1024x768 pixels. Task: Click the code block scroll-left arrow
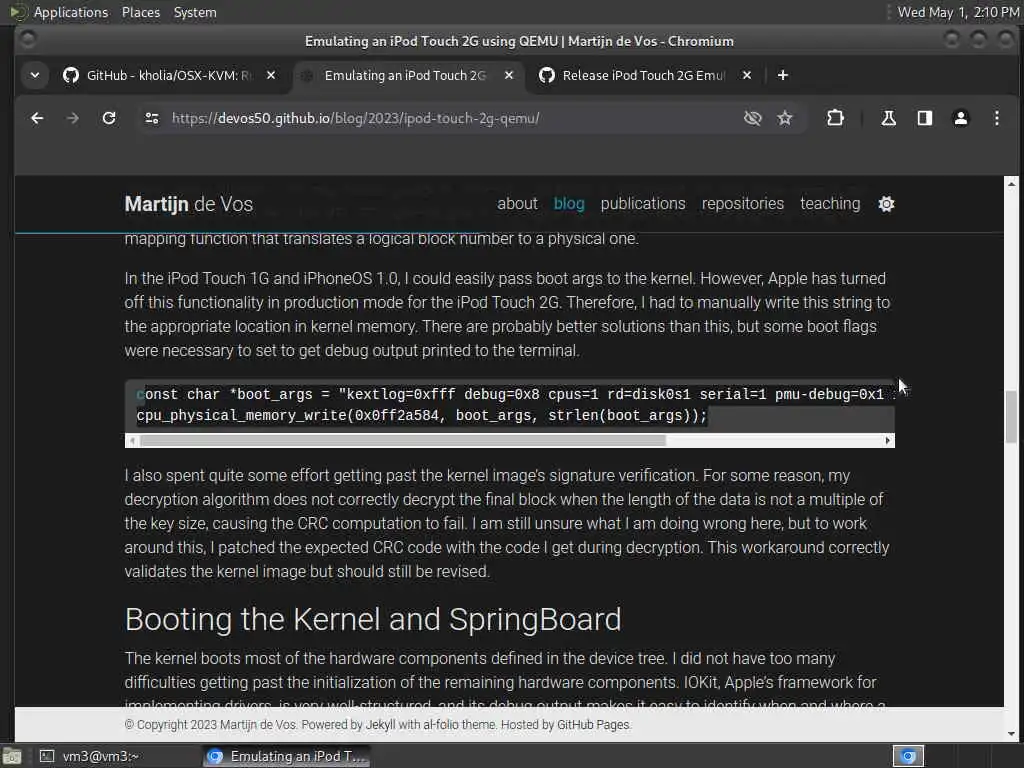coord(133,440)
